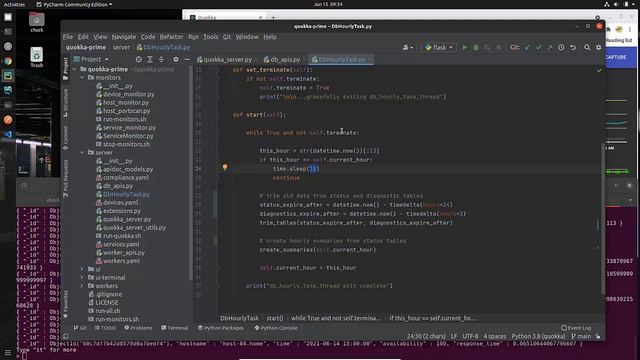The height and width of the screenshot is (360, 640).
Task: Click the lightbulb intention icon at line 24
Action: click(225, 167)
